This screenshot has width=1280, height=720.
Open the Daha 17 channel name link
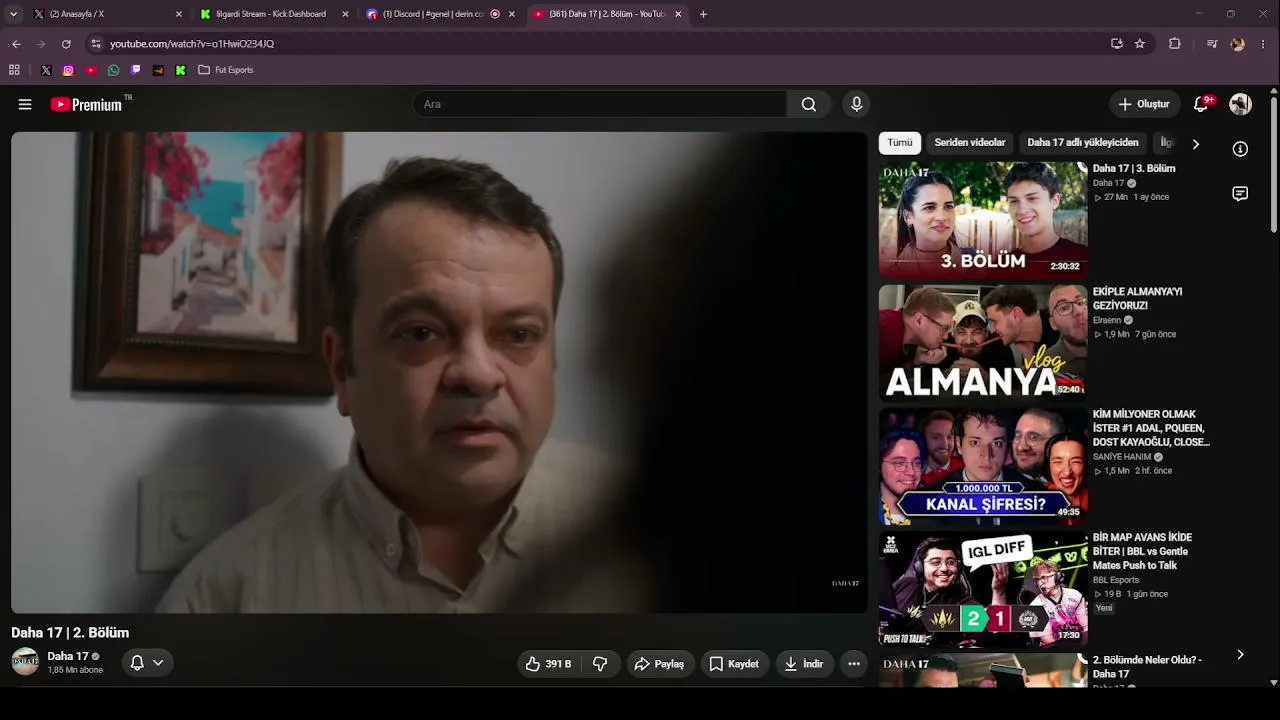tap(68, 656)
